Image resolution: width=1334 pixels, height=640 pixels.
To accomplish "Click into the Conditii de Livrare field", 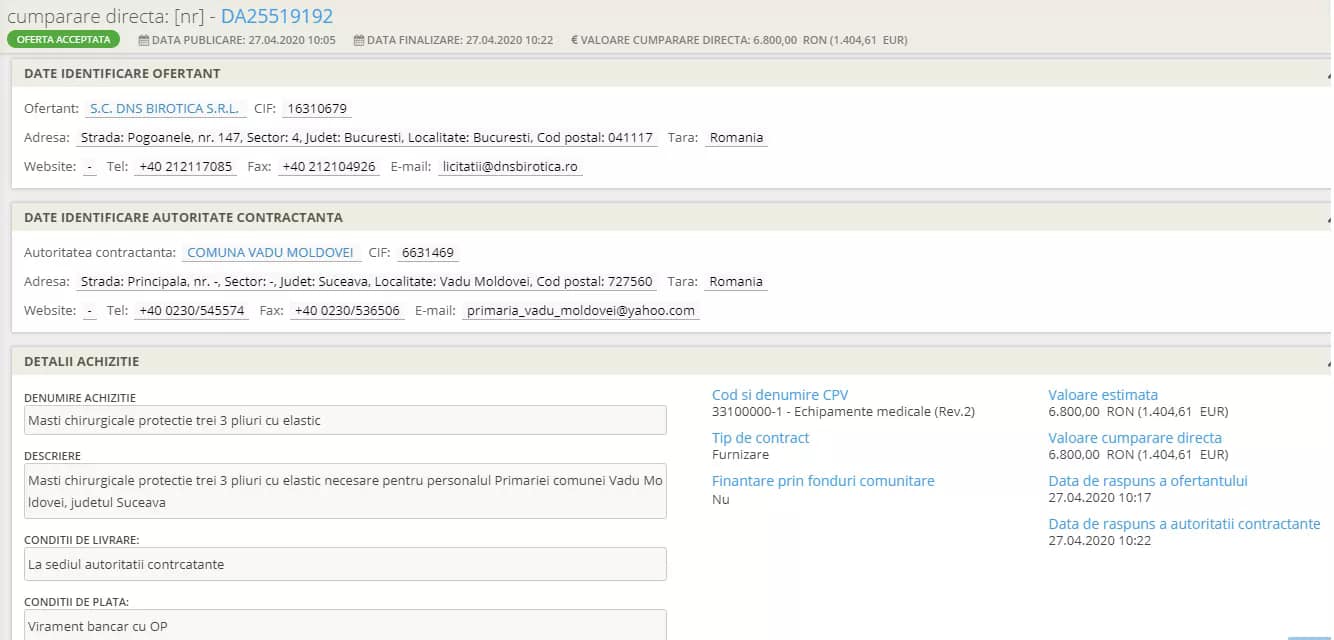I will pos(345,564).
